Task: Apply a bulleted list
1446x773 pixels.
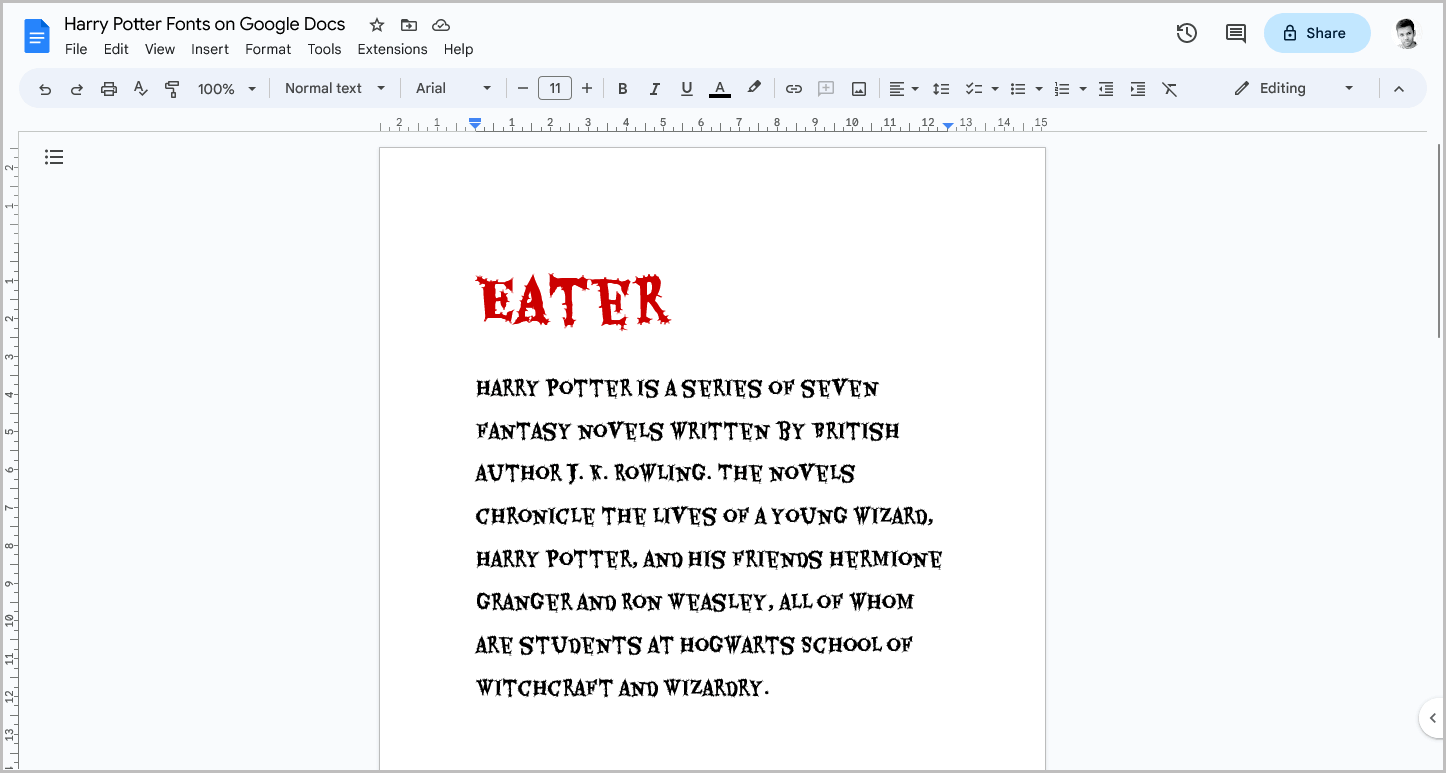Action: point(1019,88)
